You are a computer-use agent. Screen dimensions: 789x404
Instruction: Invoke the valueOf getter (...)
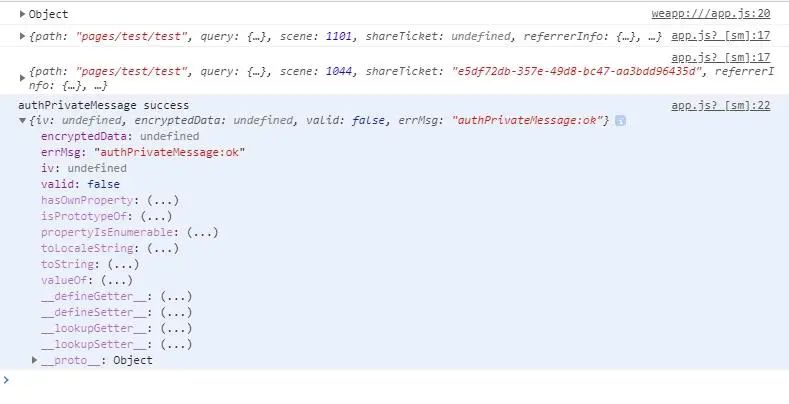pos(117,280)
